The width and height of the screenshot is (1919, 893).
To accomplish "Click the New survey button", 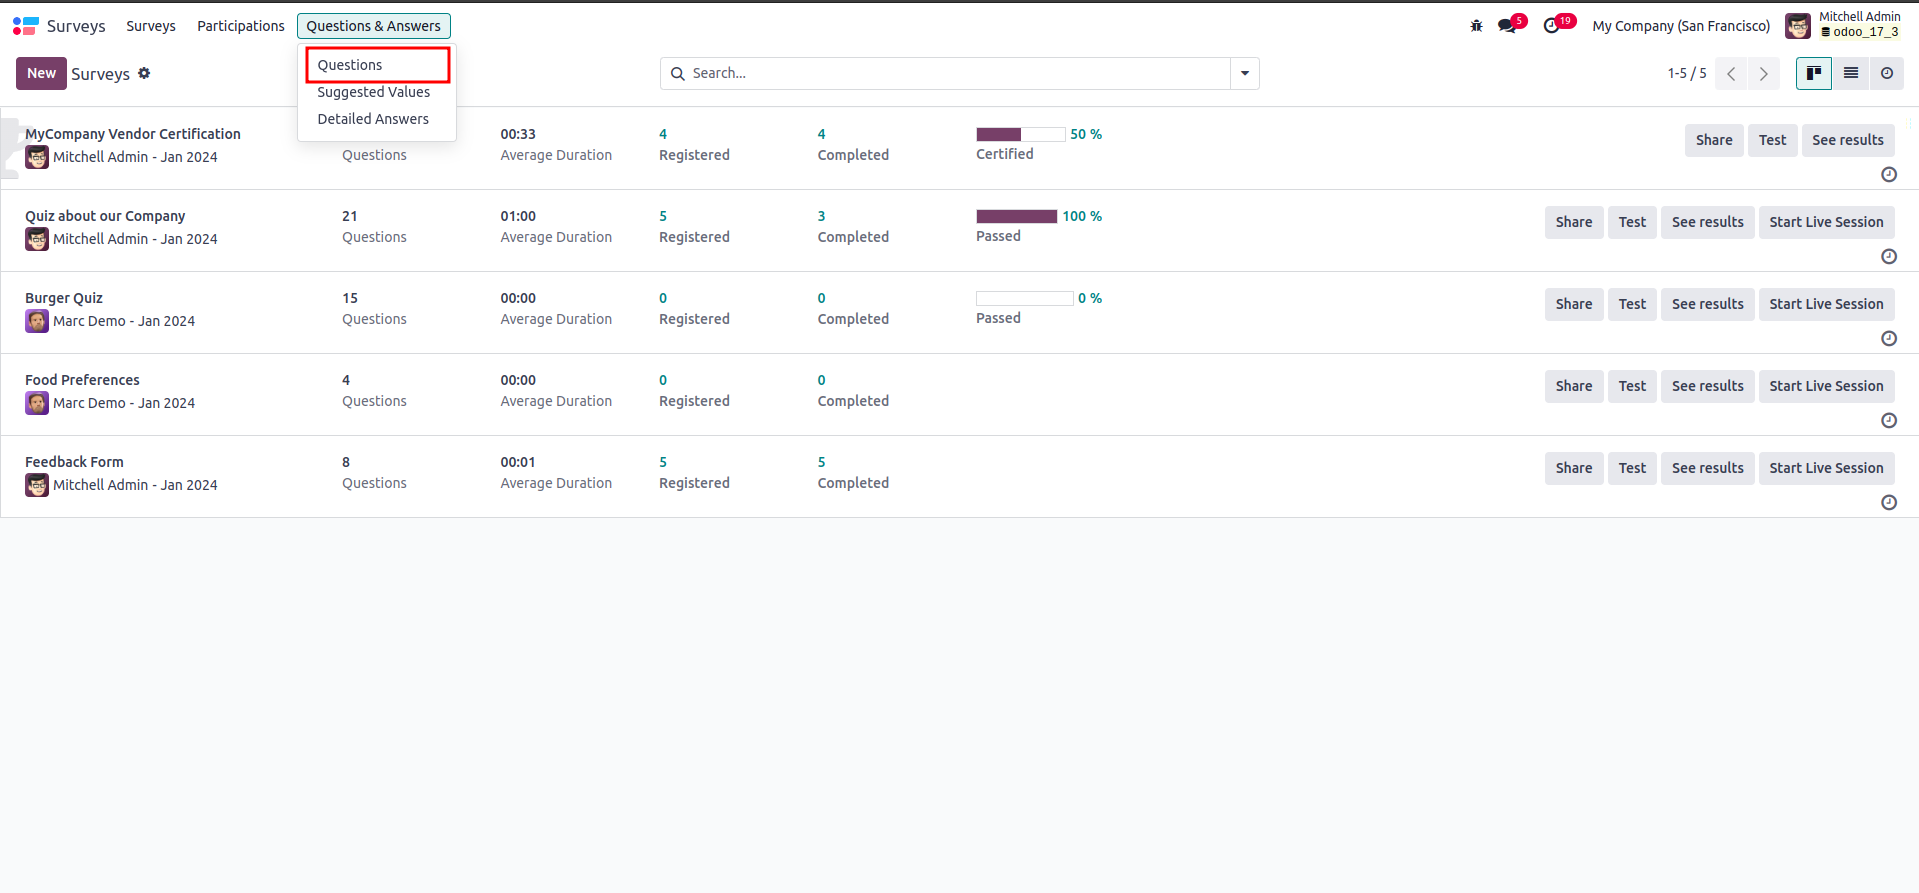I will [x=41, y=73].
